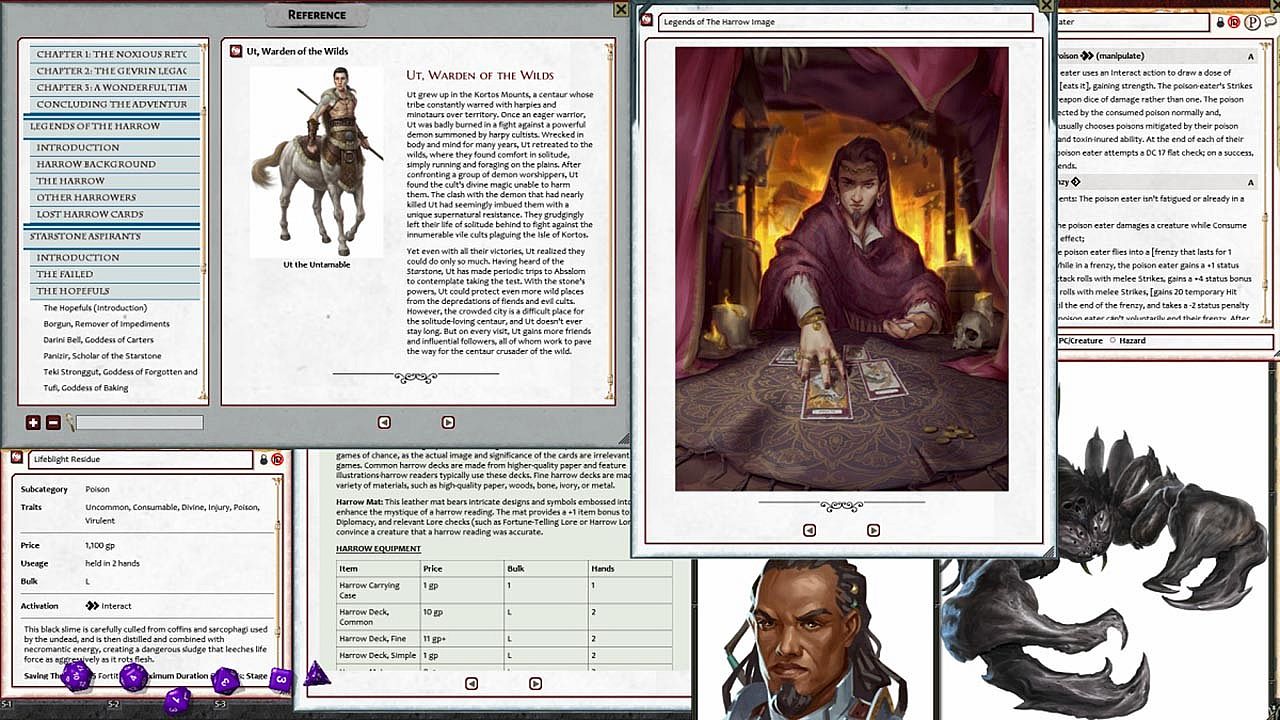
Task: Show next page in Legends of The Harrow image window
Action: 873,530
